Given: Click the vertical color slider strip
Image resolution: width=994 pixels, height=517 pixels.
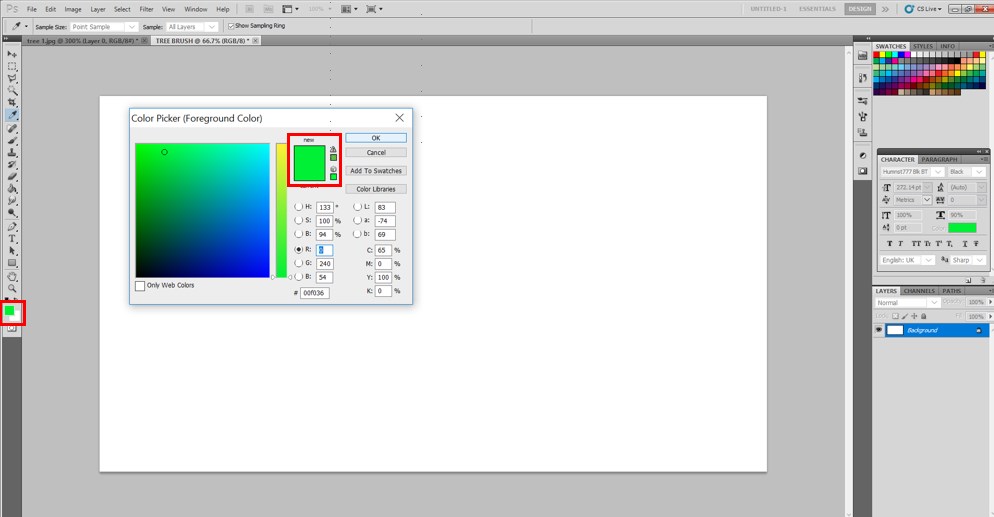Looking at the screenshot, I should click(x=281, y=210).
